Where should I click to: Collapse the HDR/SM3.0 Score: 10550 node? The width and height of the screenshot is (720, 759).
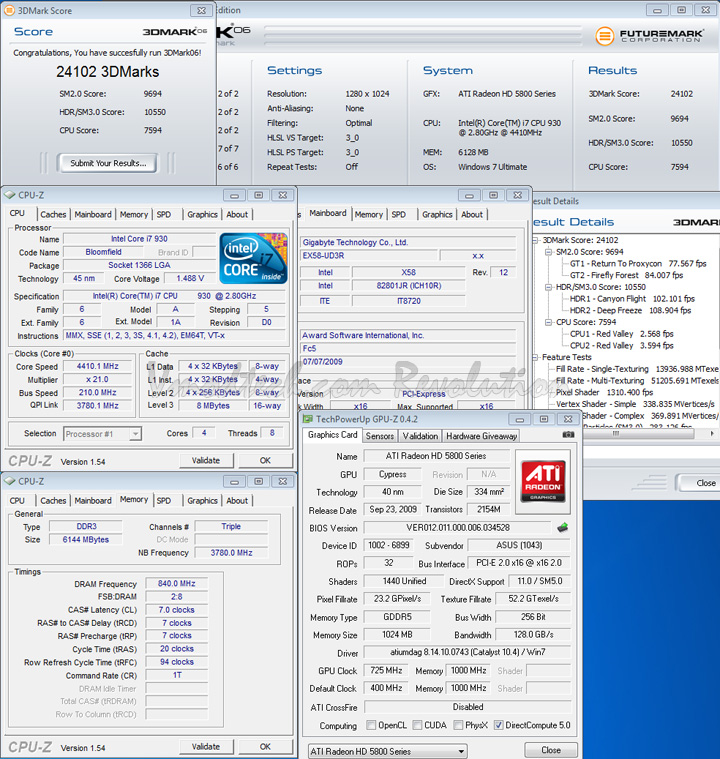click(549, 287)
